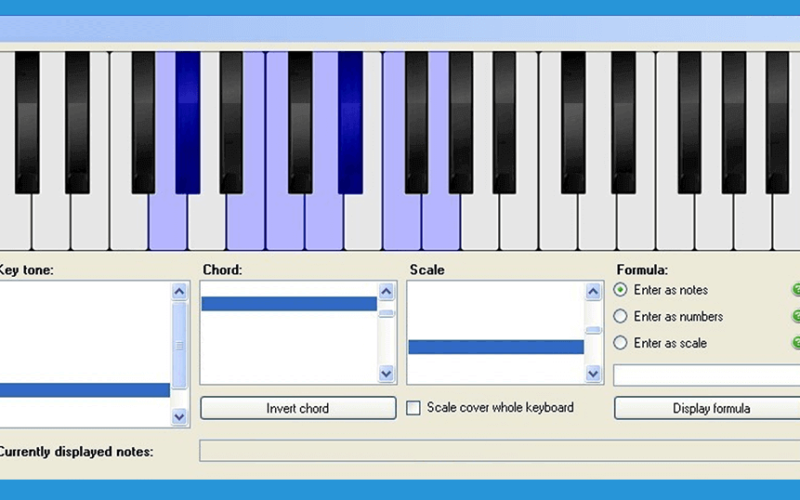Click the Scale list up arrow
The height and width of the screenshot is (500, 800).
click(593, 291)
